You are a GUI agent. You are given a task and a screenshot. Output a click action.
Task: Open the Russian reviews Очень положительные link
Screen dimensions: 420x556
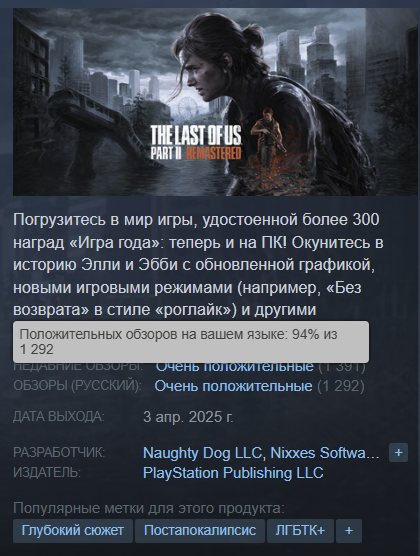tap(233, 386)
